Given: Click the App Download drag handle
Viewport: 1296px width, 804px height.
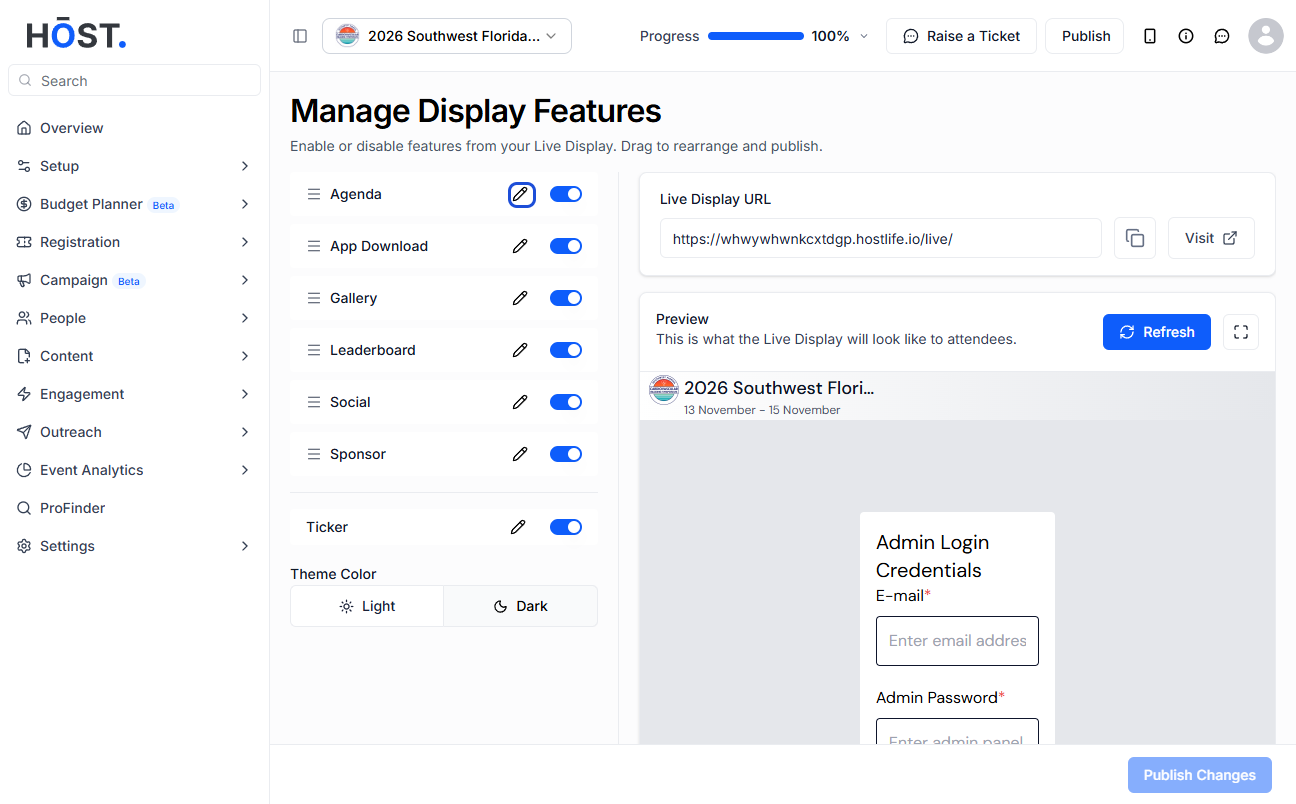Looking at the screenshot, I should pos(314,246).
